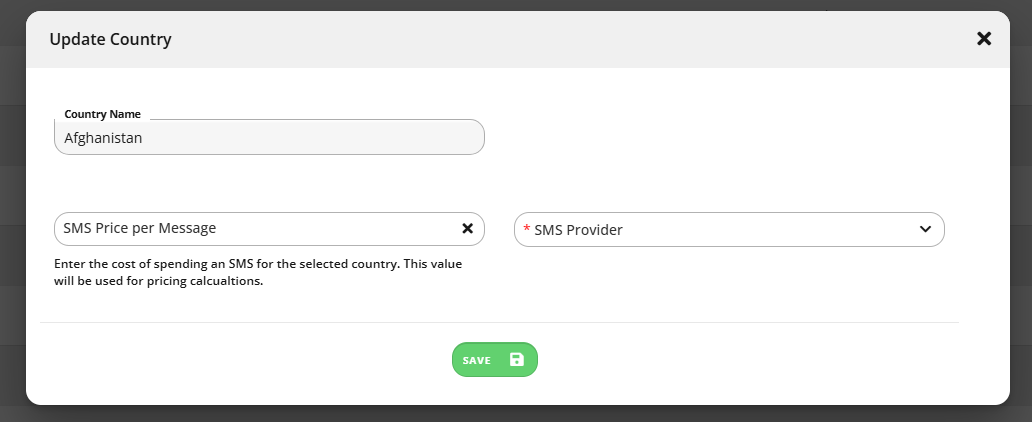The image size is (1032, 422).
Task: Select the SMS Provider placeholder label
Action: point(579,230)
